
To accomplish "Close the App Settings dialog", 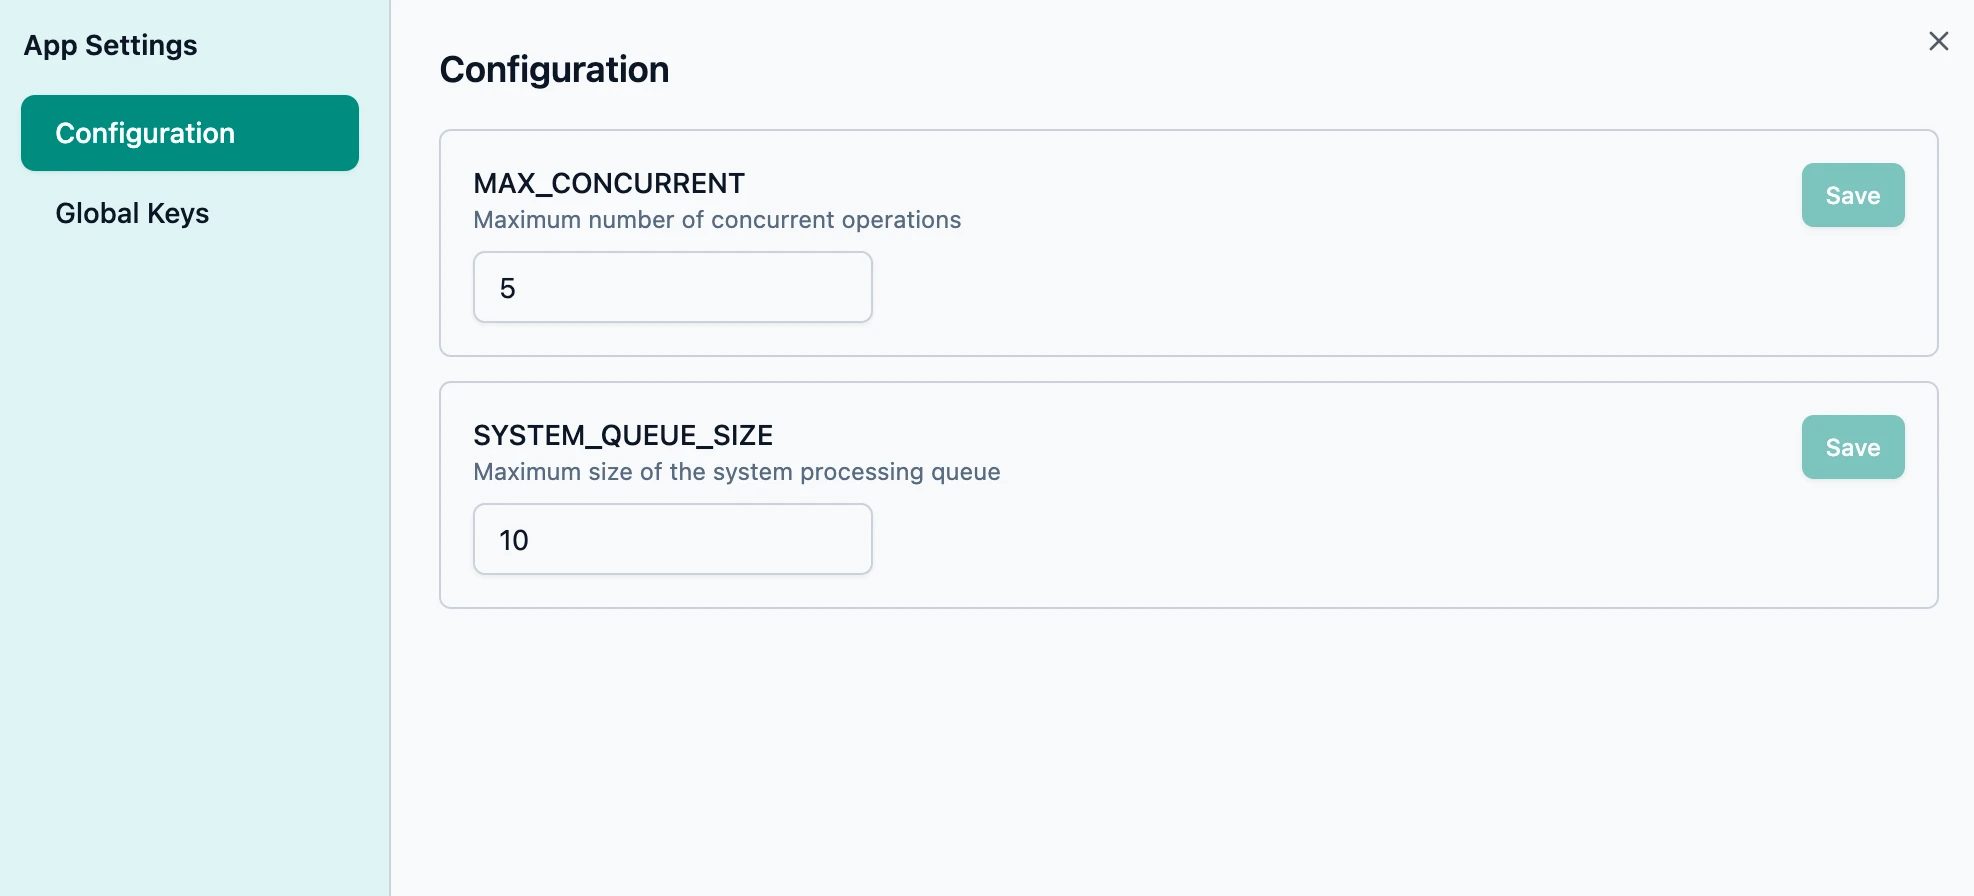I will (1938, 41).
